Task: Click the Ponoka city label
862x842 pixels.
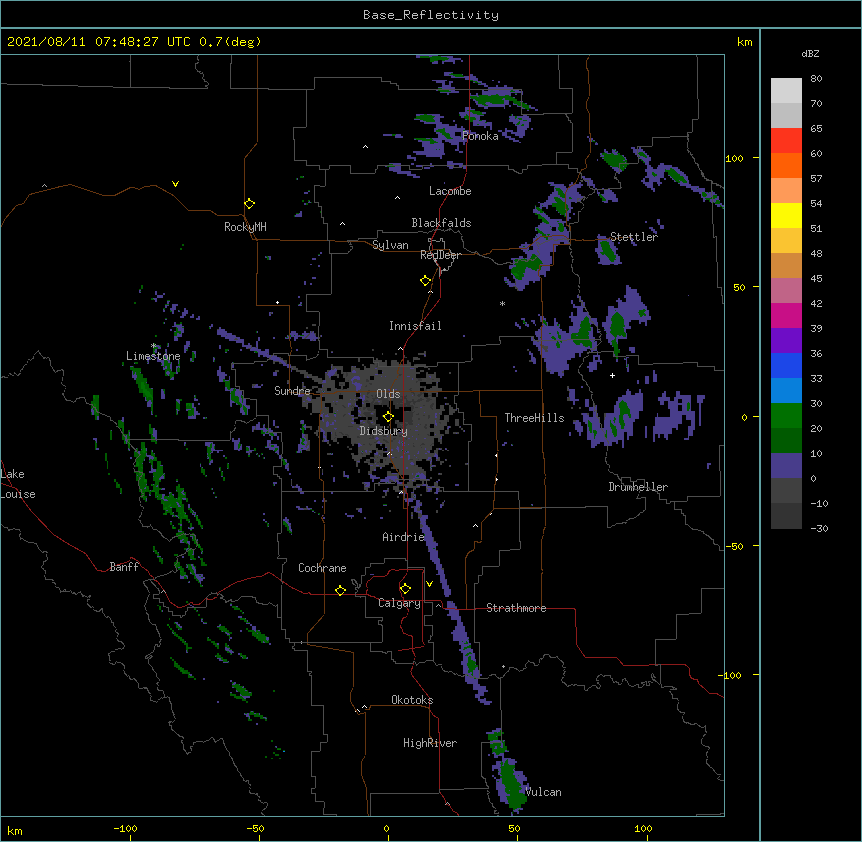Action: point(480,136)
